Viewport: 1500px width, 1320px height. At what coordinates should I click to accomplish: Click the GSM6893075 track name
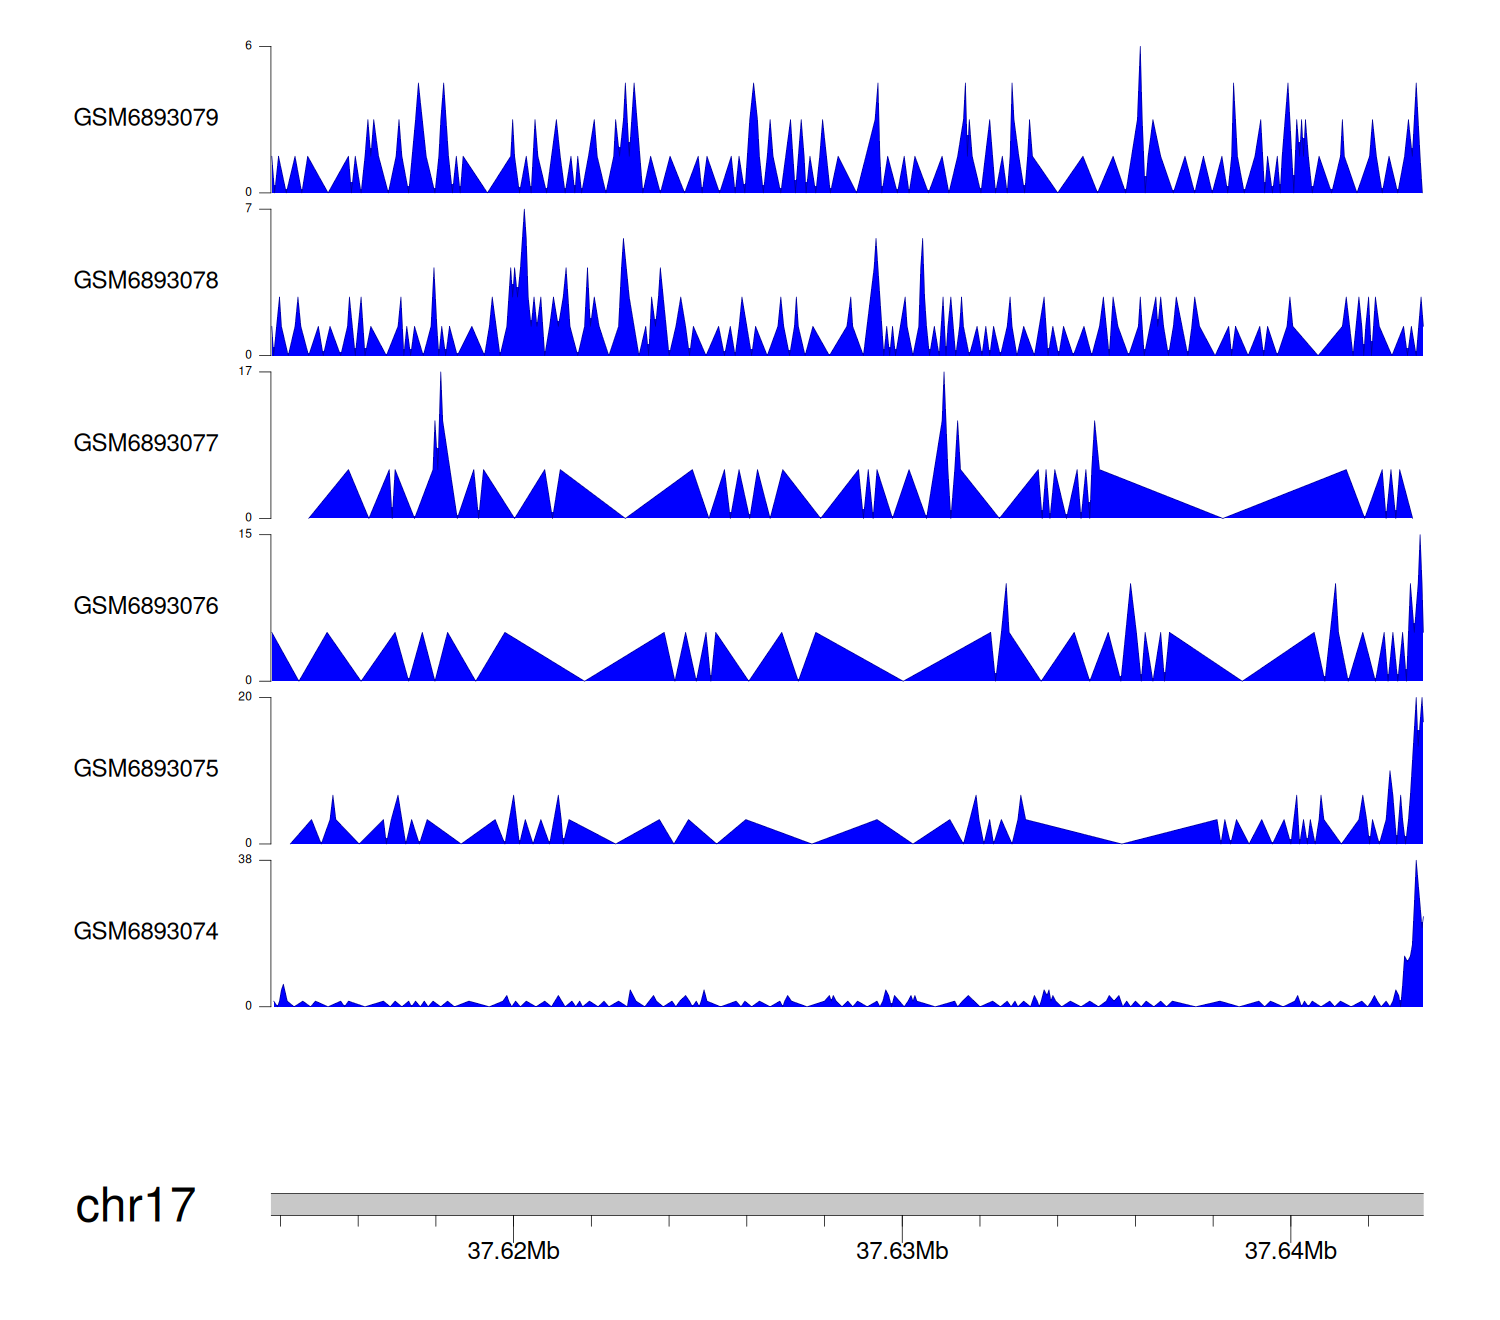(146, 769)
